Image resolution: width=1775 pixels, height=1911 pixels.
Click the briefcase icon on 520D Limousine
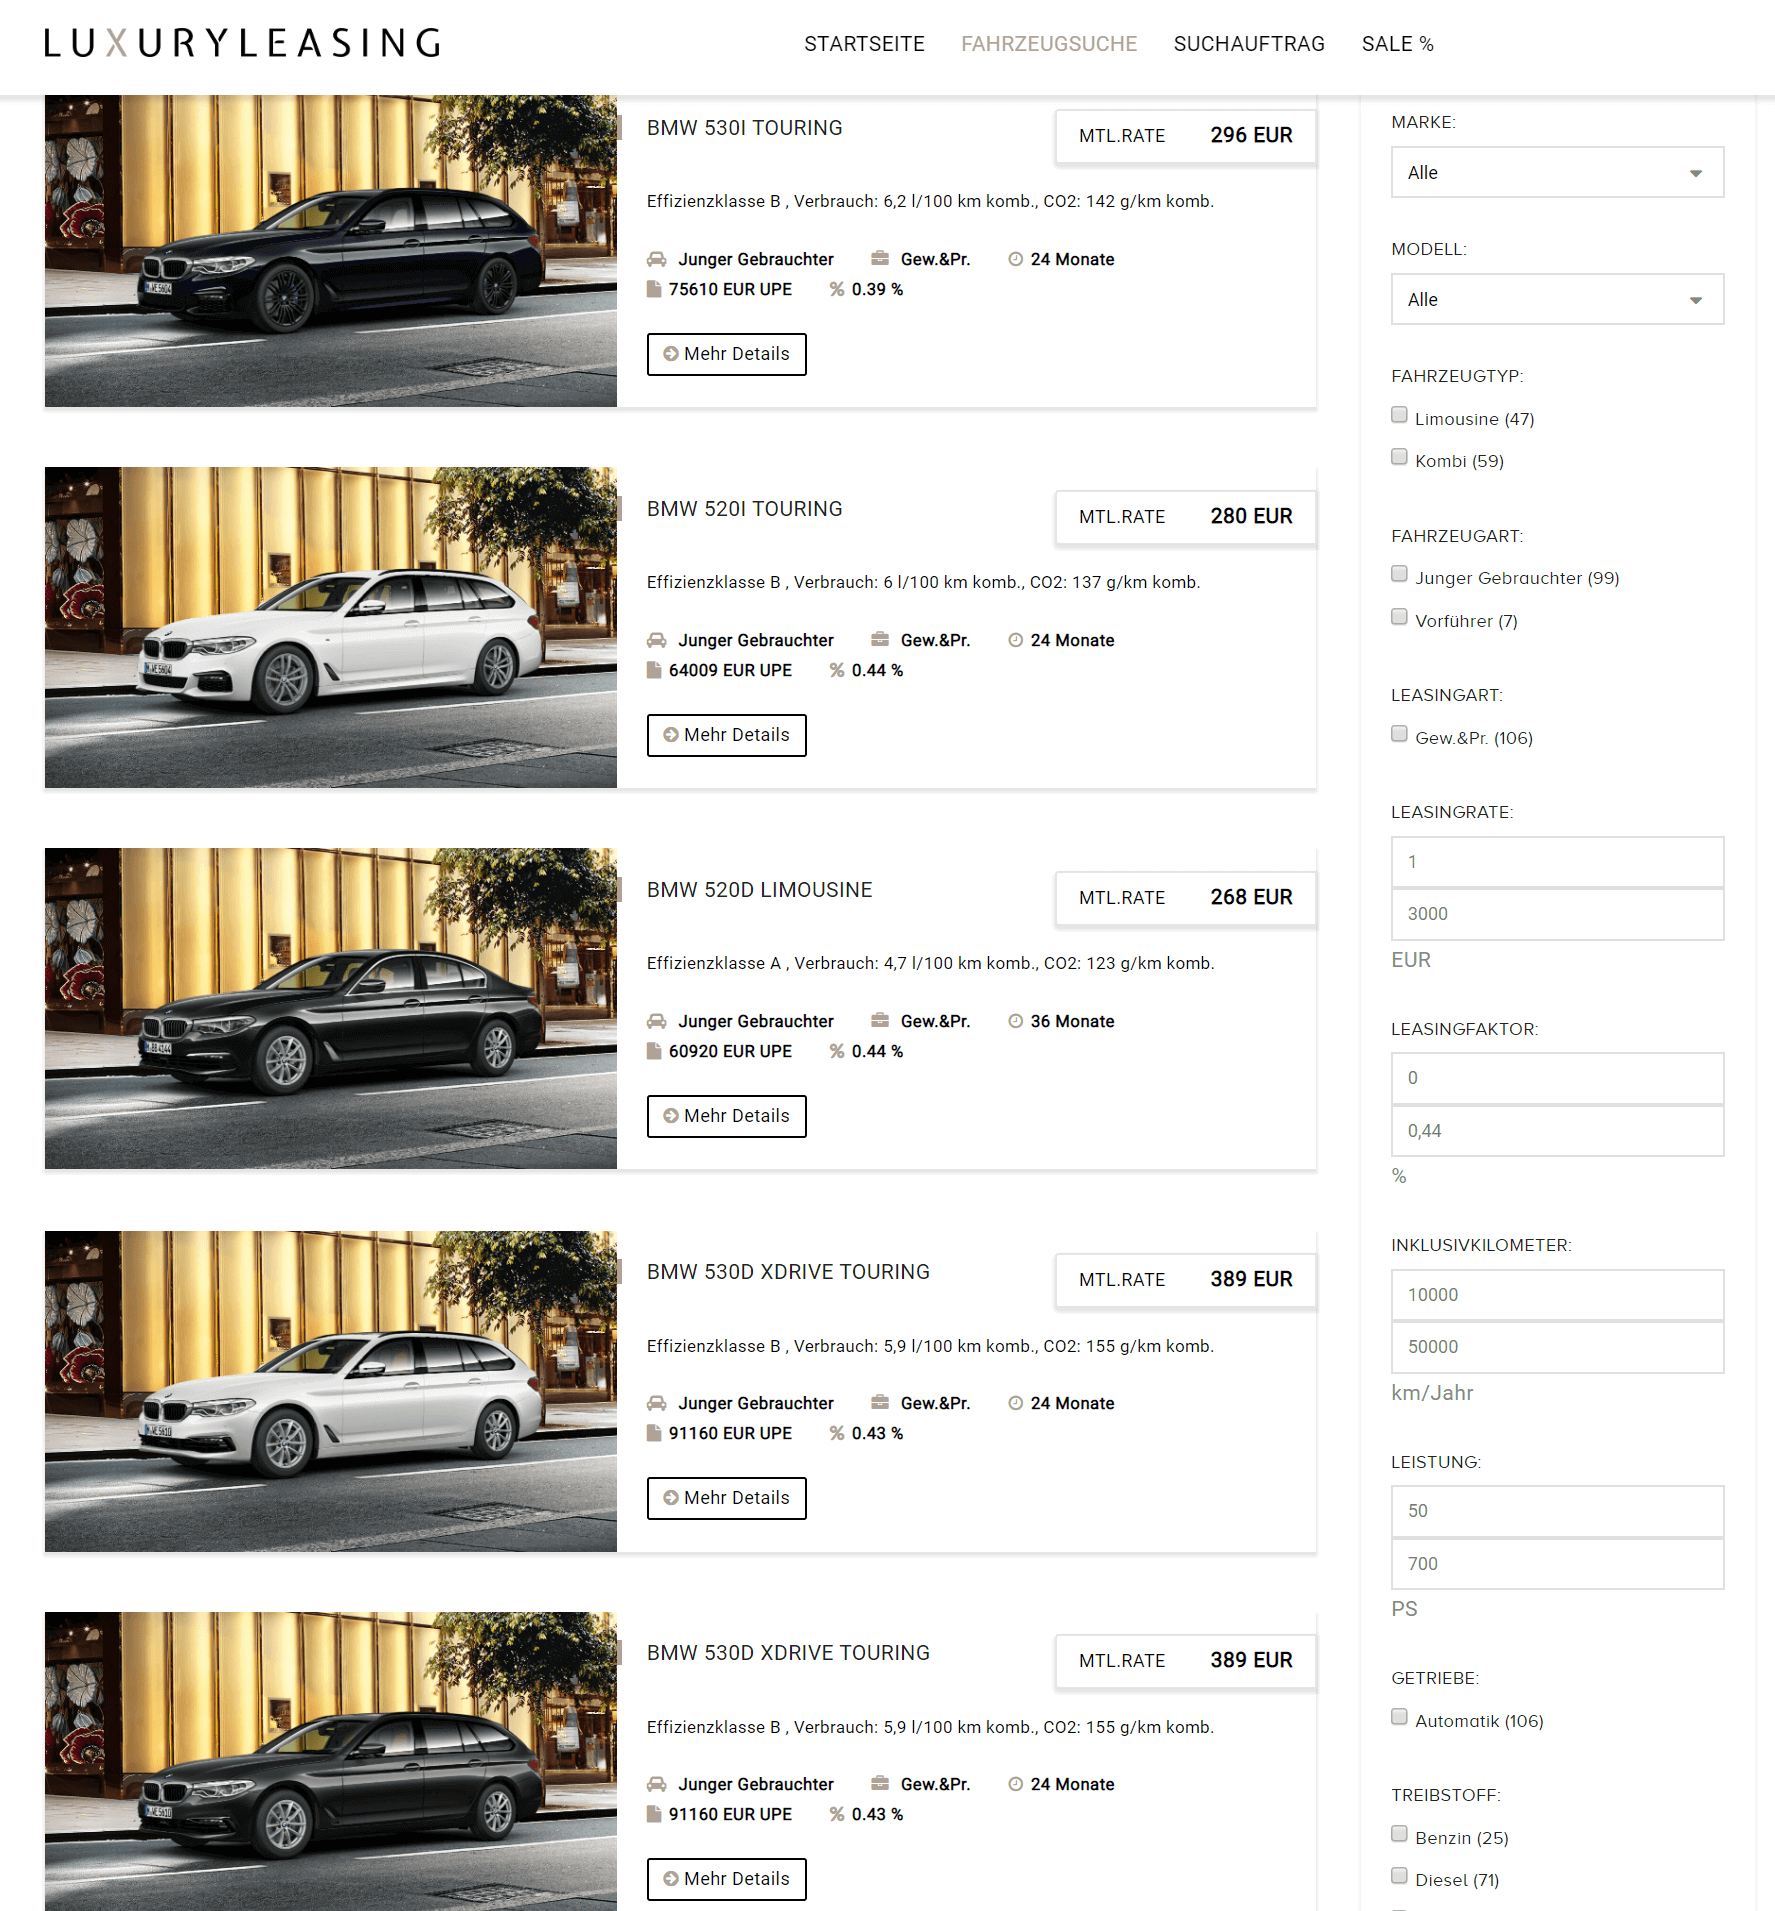click(x=880, y=1020)
